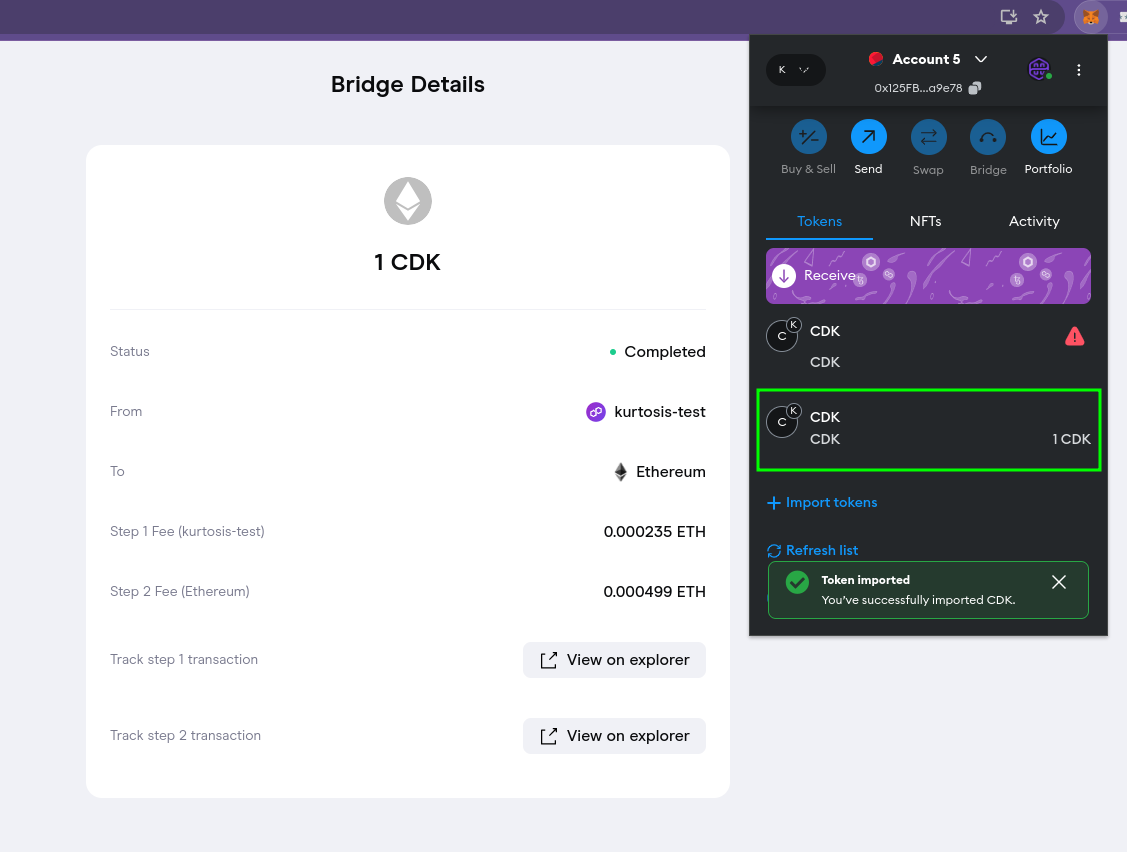The image size is (1127, 852).
Task: Click MetaMask fox extension icon
Action: click(x=1091, y=17)
